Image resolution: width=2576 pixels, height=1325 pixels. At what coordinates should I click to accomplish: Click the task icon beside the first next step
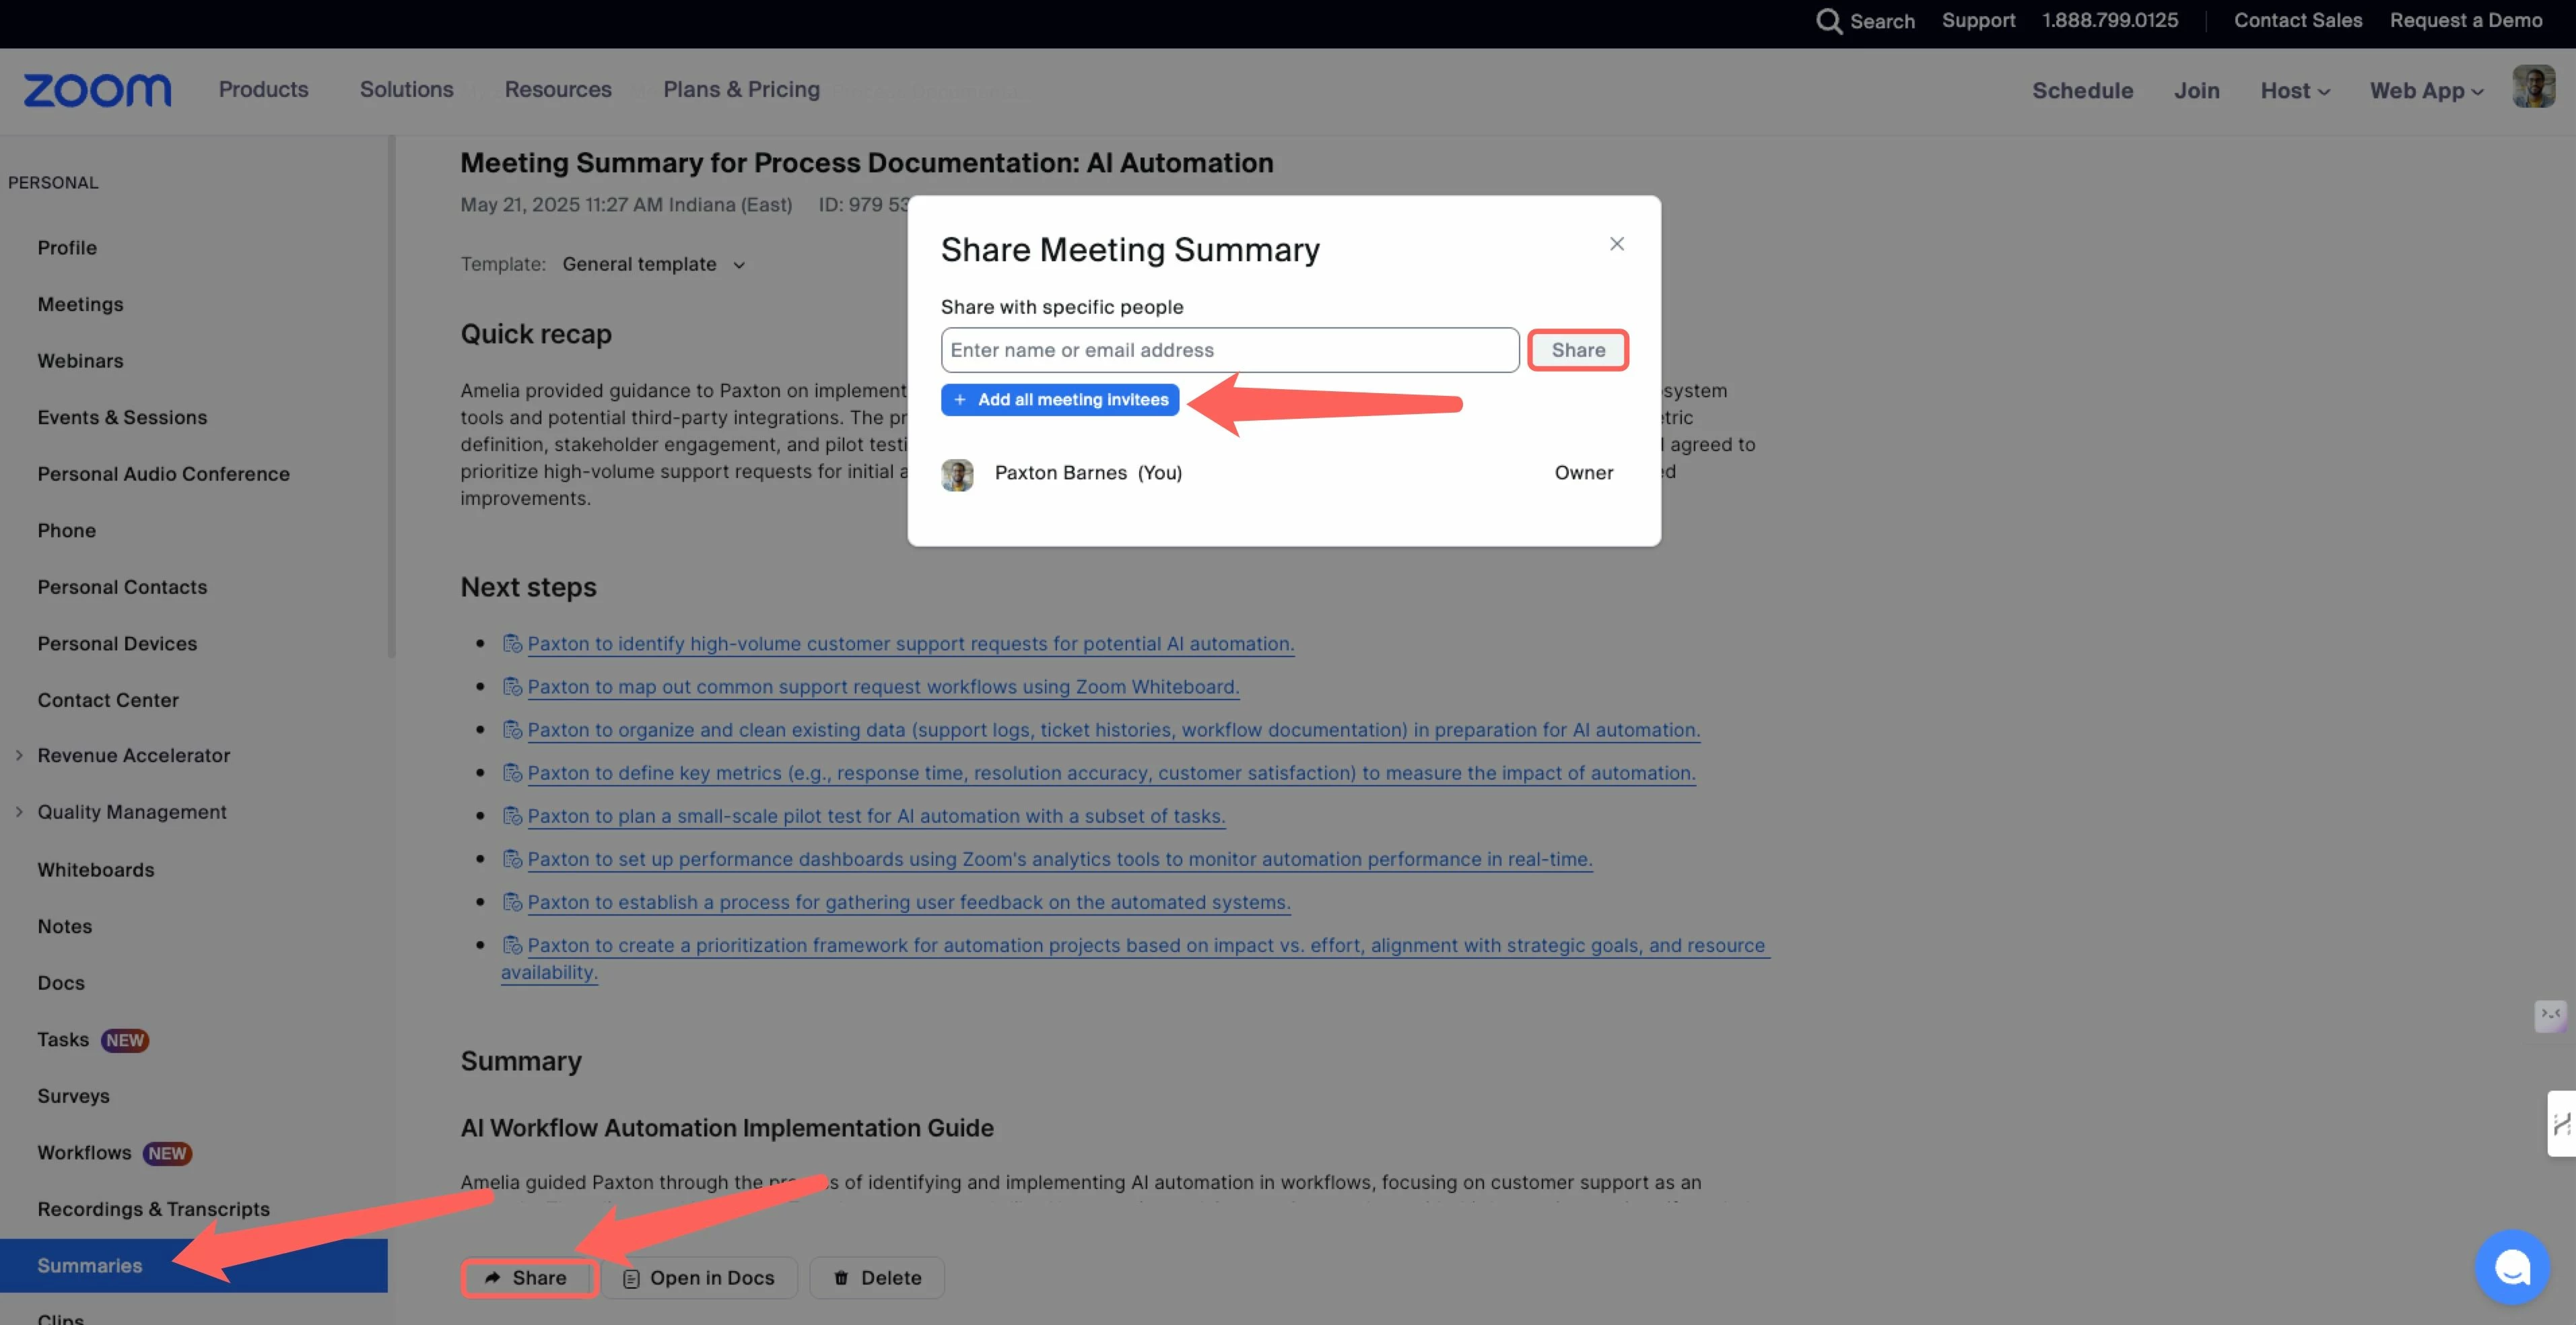click(512, 644)
